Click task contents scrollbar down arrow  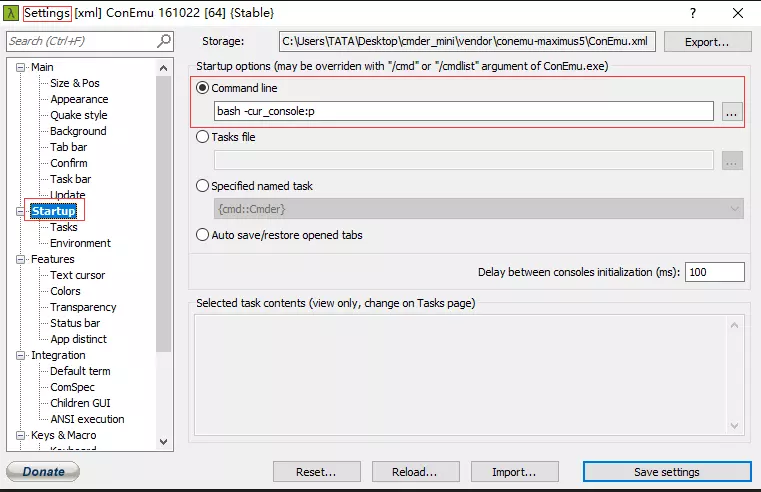point(734,426)
